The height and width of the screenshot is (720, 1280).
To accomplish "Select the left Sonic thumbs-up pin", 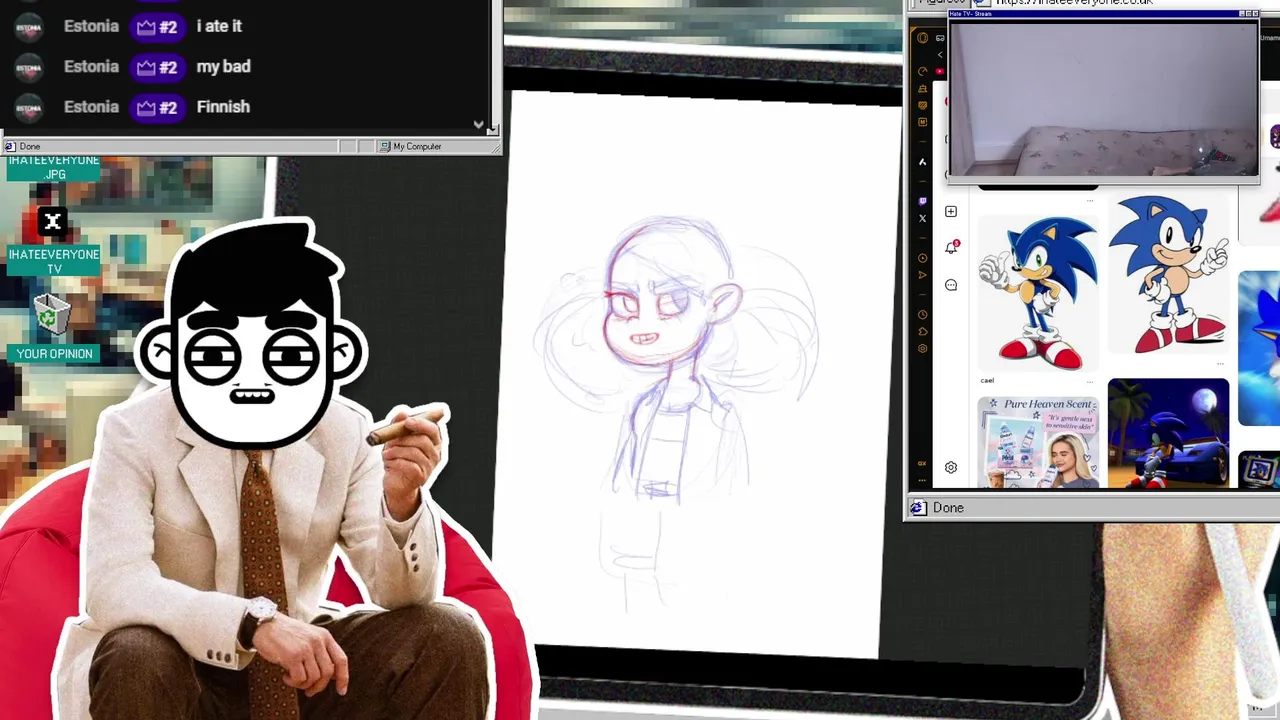I will point(1038,293).
